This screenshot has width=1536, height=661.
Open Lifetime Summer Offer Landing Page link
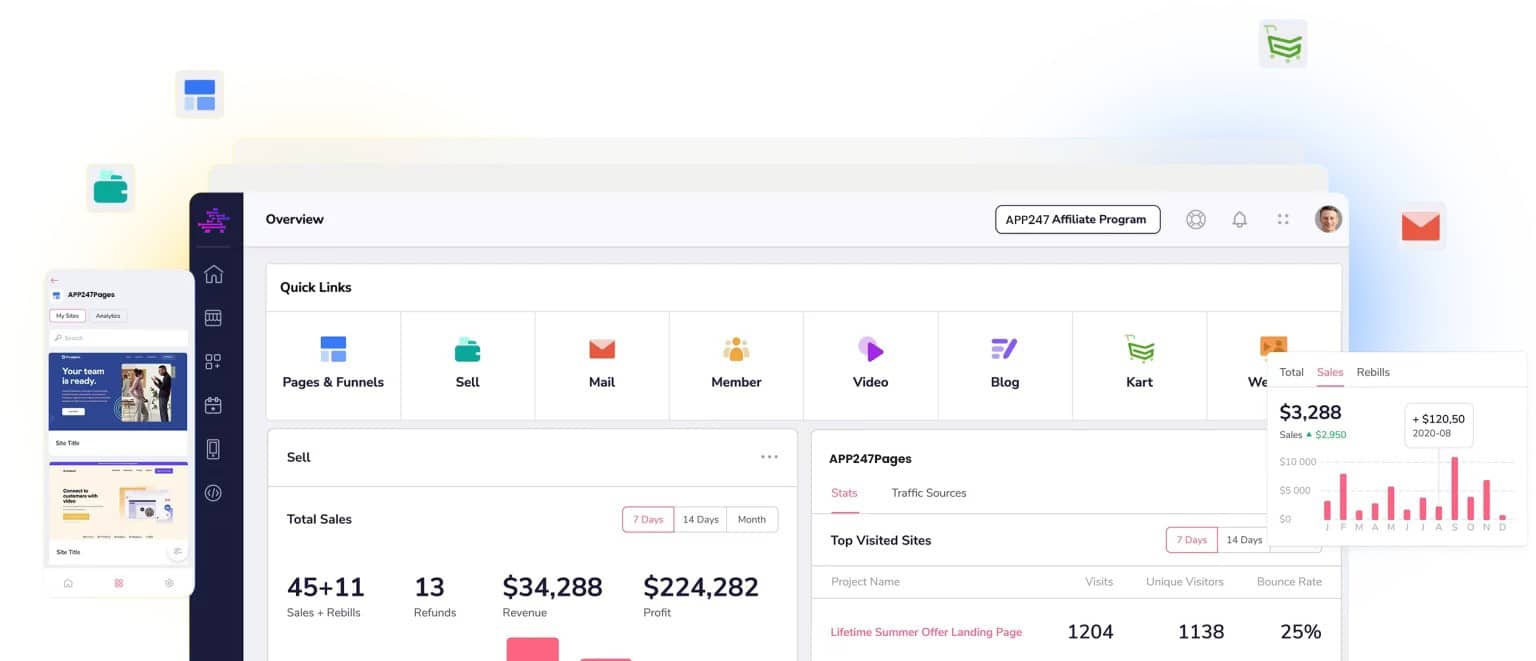(x=926, y=632)
